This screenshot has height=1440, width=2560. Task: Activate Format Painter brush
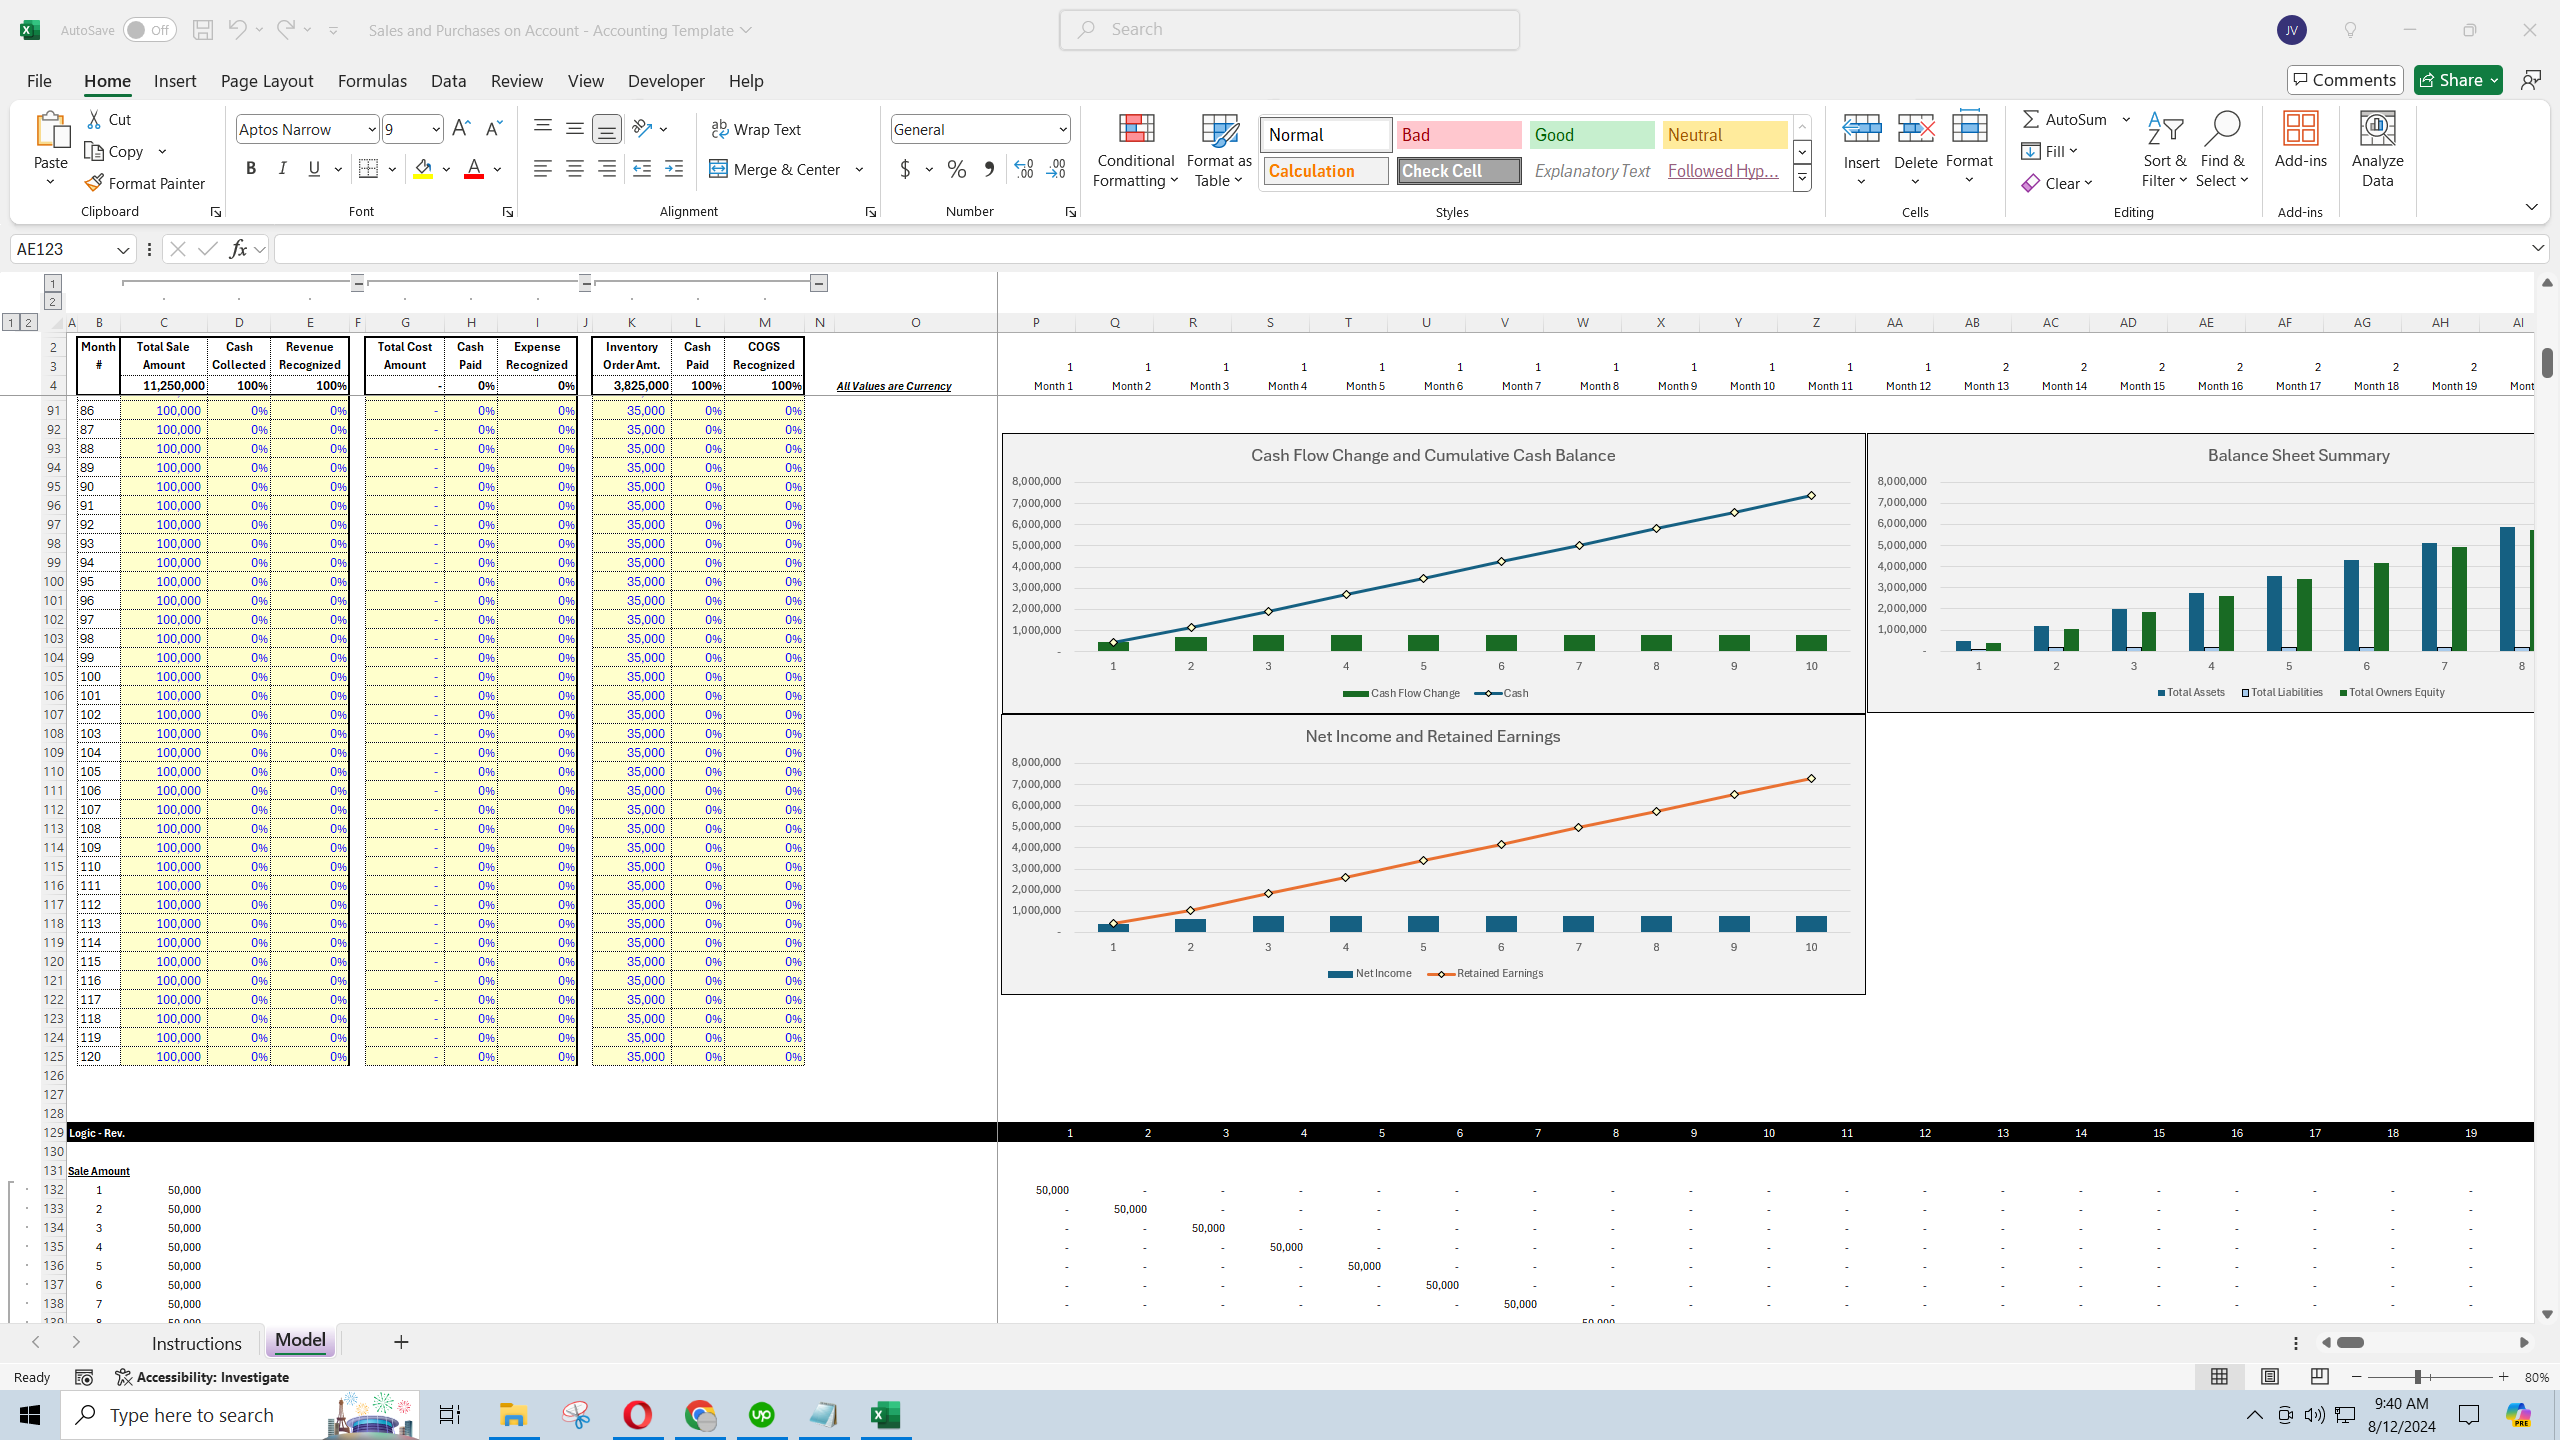click(145, 183)
